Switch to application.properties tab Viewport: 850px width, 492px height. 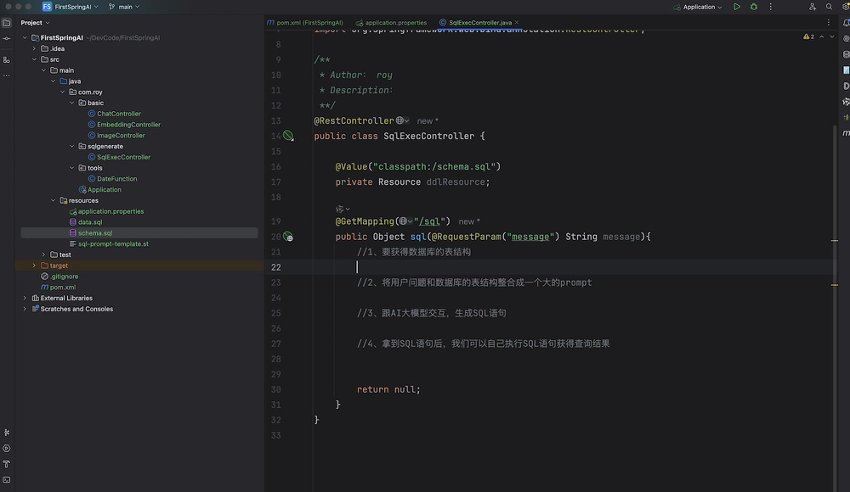point(391,23)
